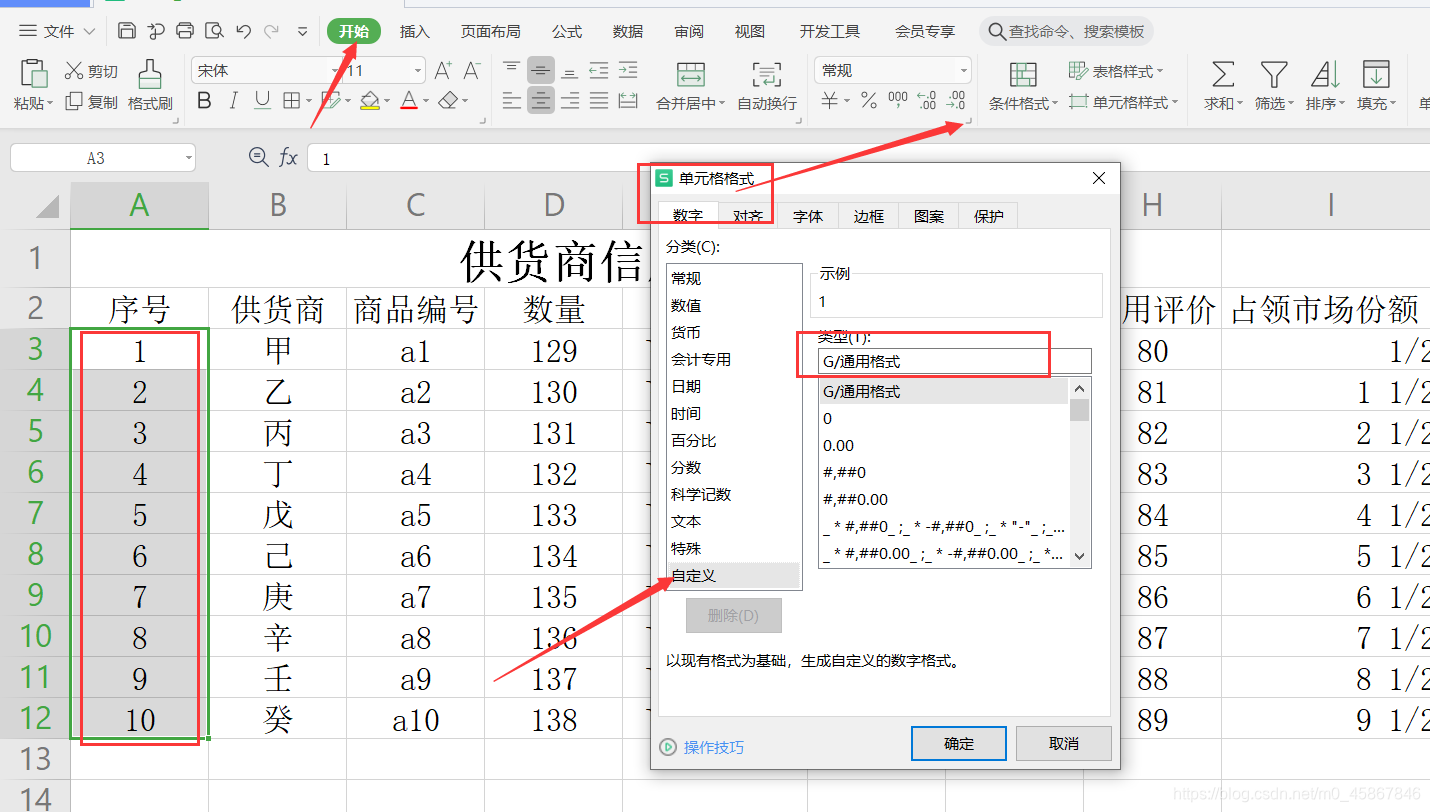The width and height of the screenshot is (1430, 812).
Task: Click the Sum (求和) sigma icon
Action: pos(1222,74)
